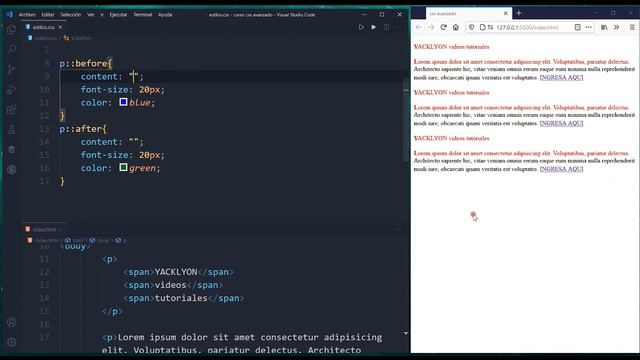
Task: Go forward in the browser
Action: tap(431, 27)
